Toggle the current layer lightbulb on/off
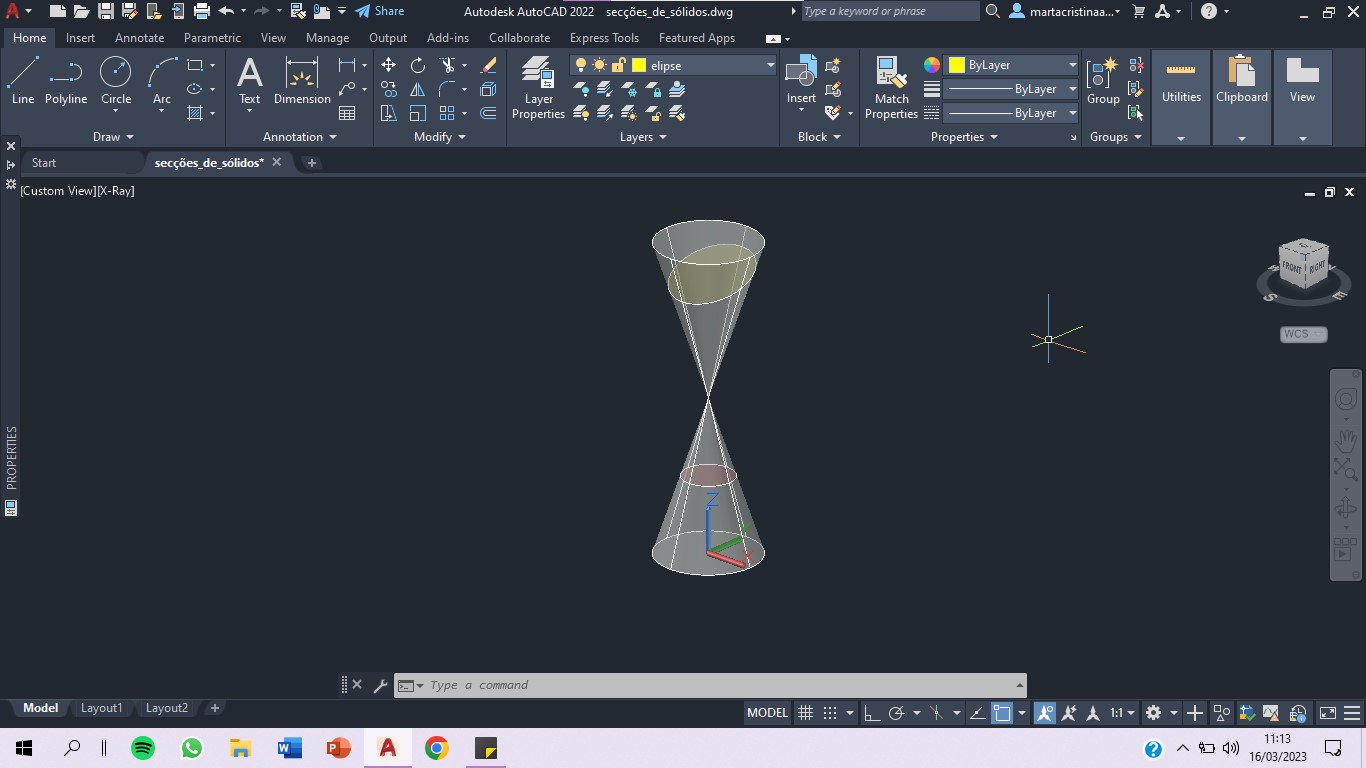The image size is (1366, 768). click(x=580, y=65)
